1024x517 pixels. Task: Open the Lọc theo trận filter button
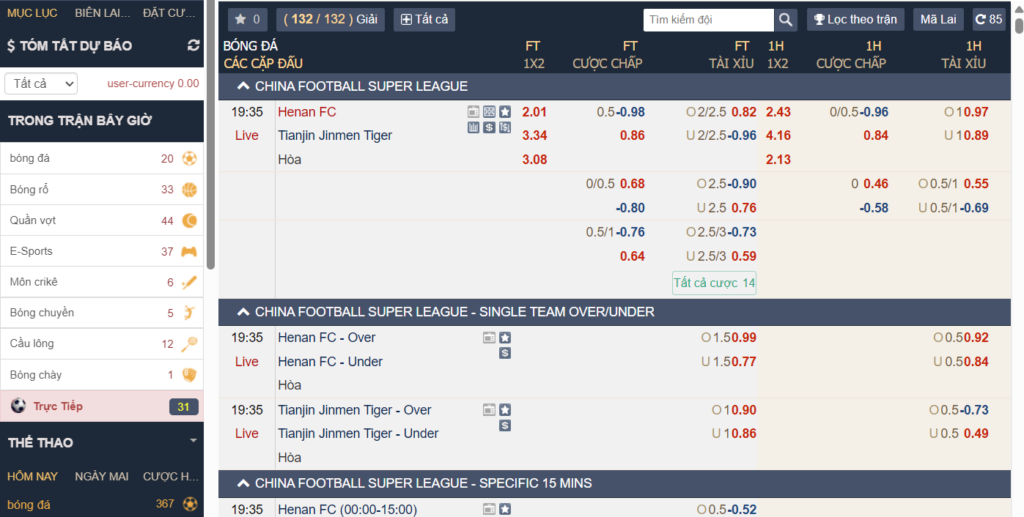pyautogui.click(x=856, y=20)
